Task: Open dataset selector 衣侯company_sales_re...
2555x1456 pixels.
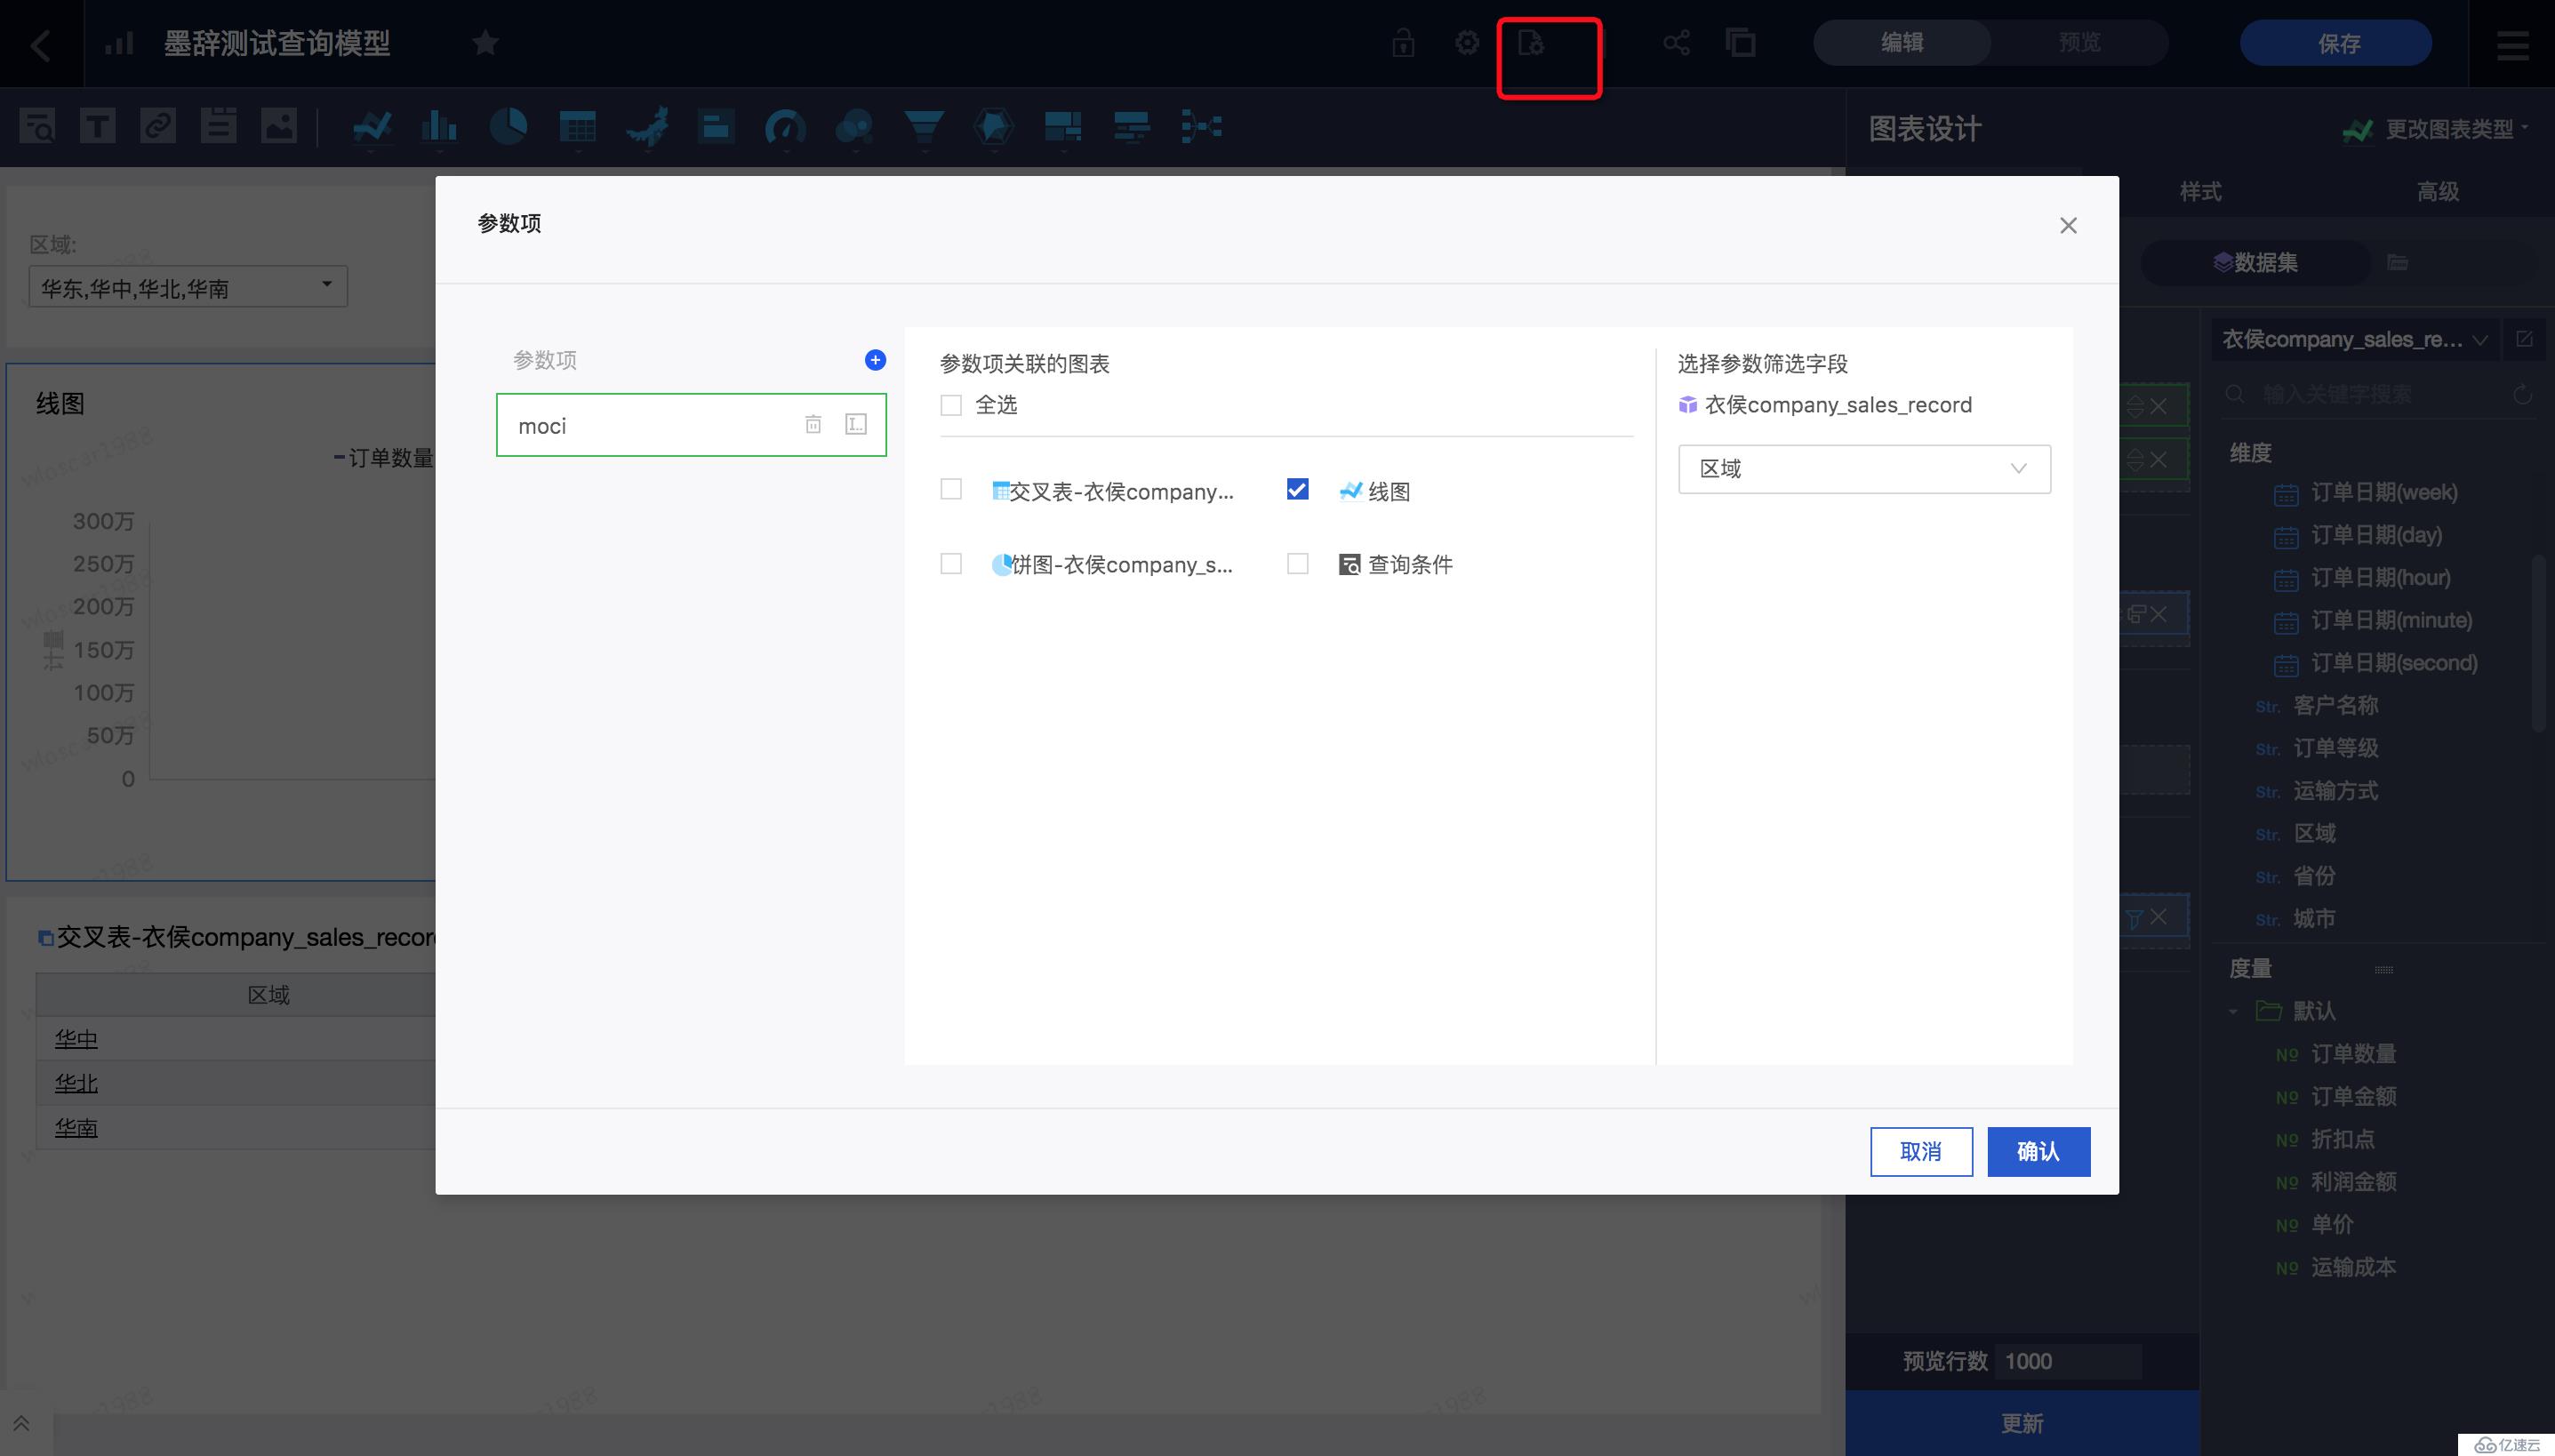Action: 2354,340
